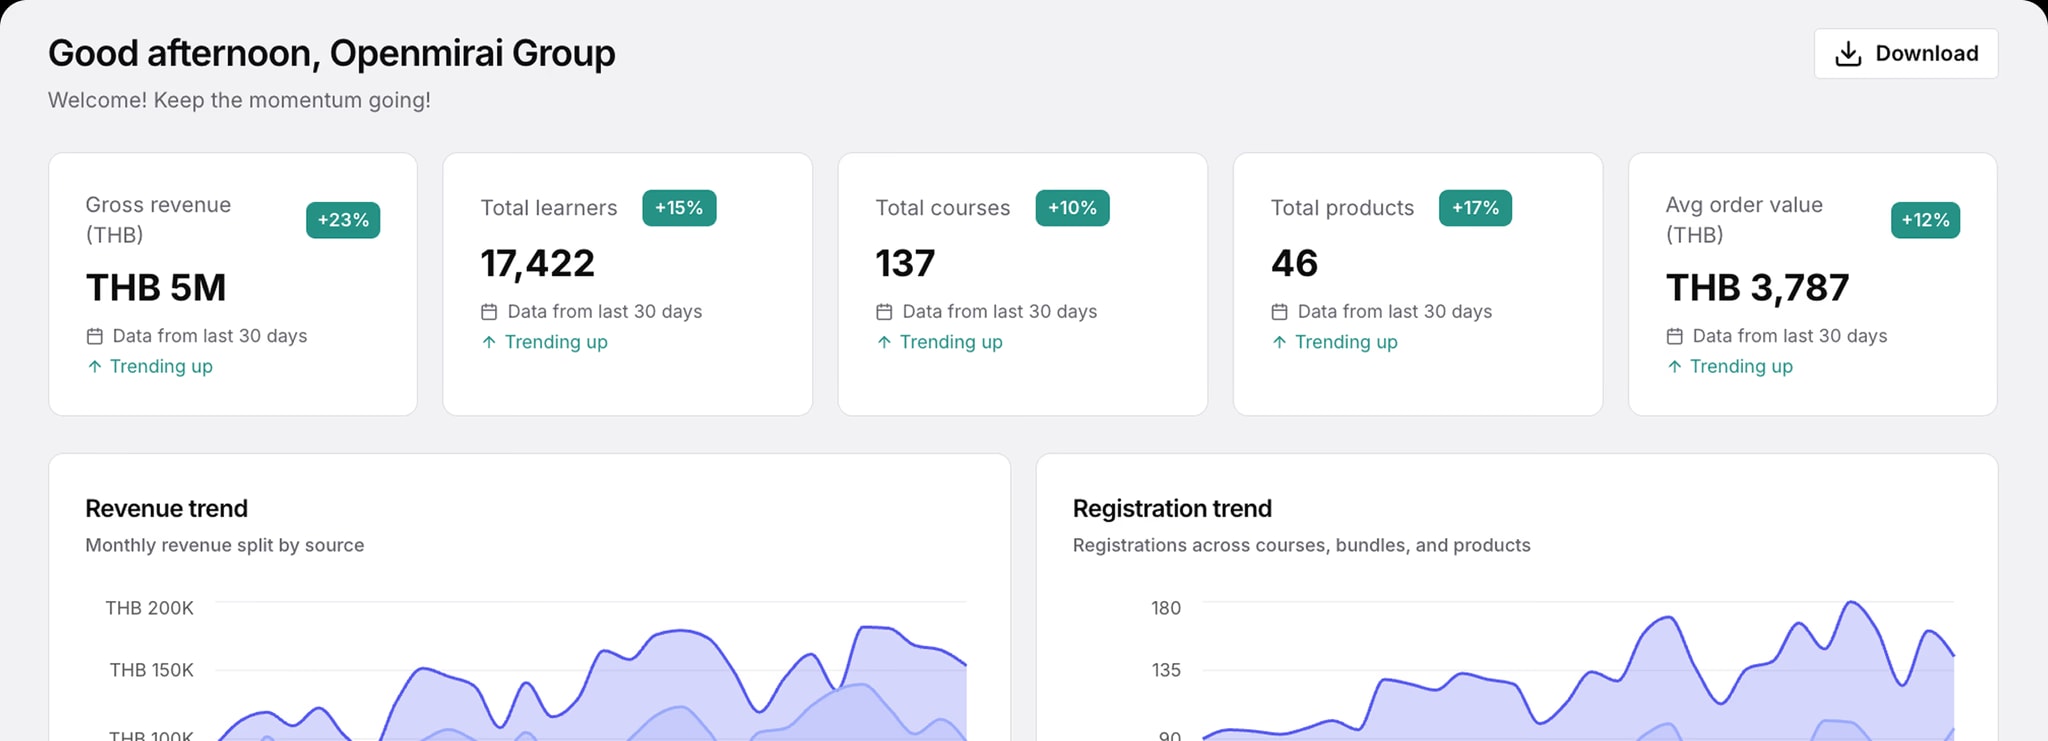Select the +17% products badge

pyautogui.click(x=1475, y=208)
